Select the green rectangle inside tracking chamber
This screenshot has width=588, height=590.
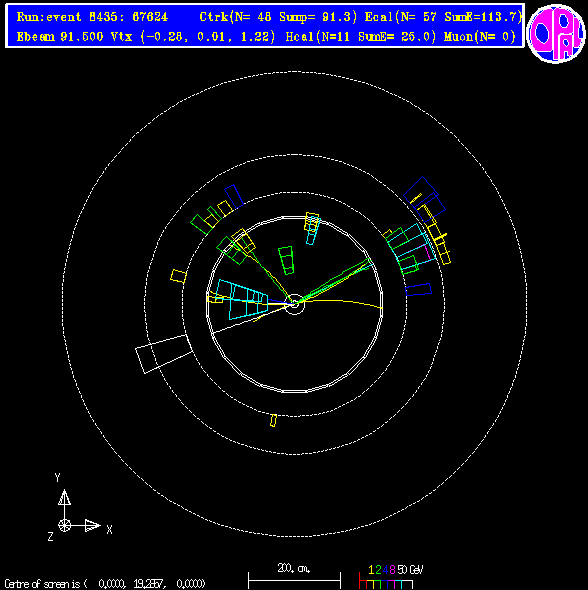tap(286, 260)
